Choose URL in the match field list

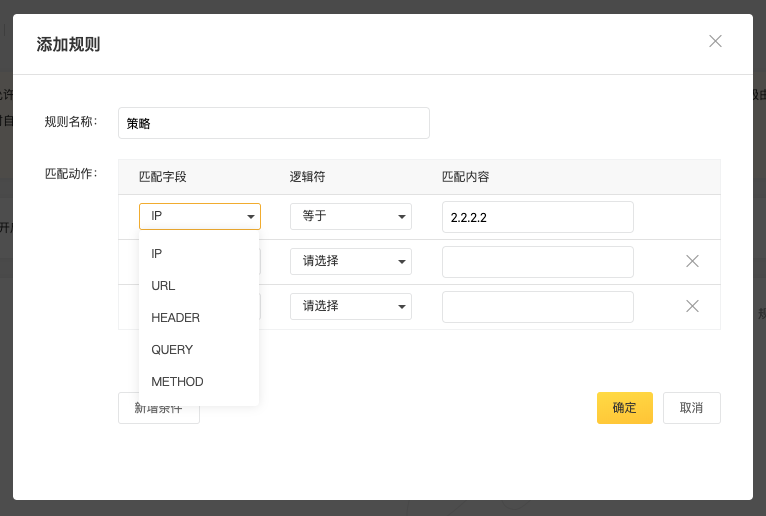[x=163, y=286]
